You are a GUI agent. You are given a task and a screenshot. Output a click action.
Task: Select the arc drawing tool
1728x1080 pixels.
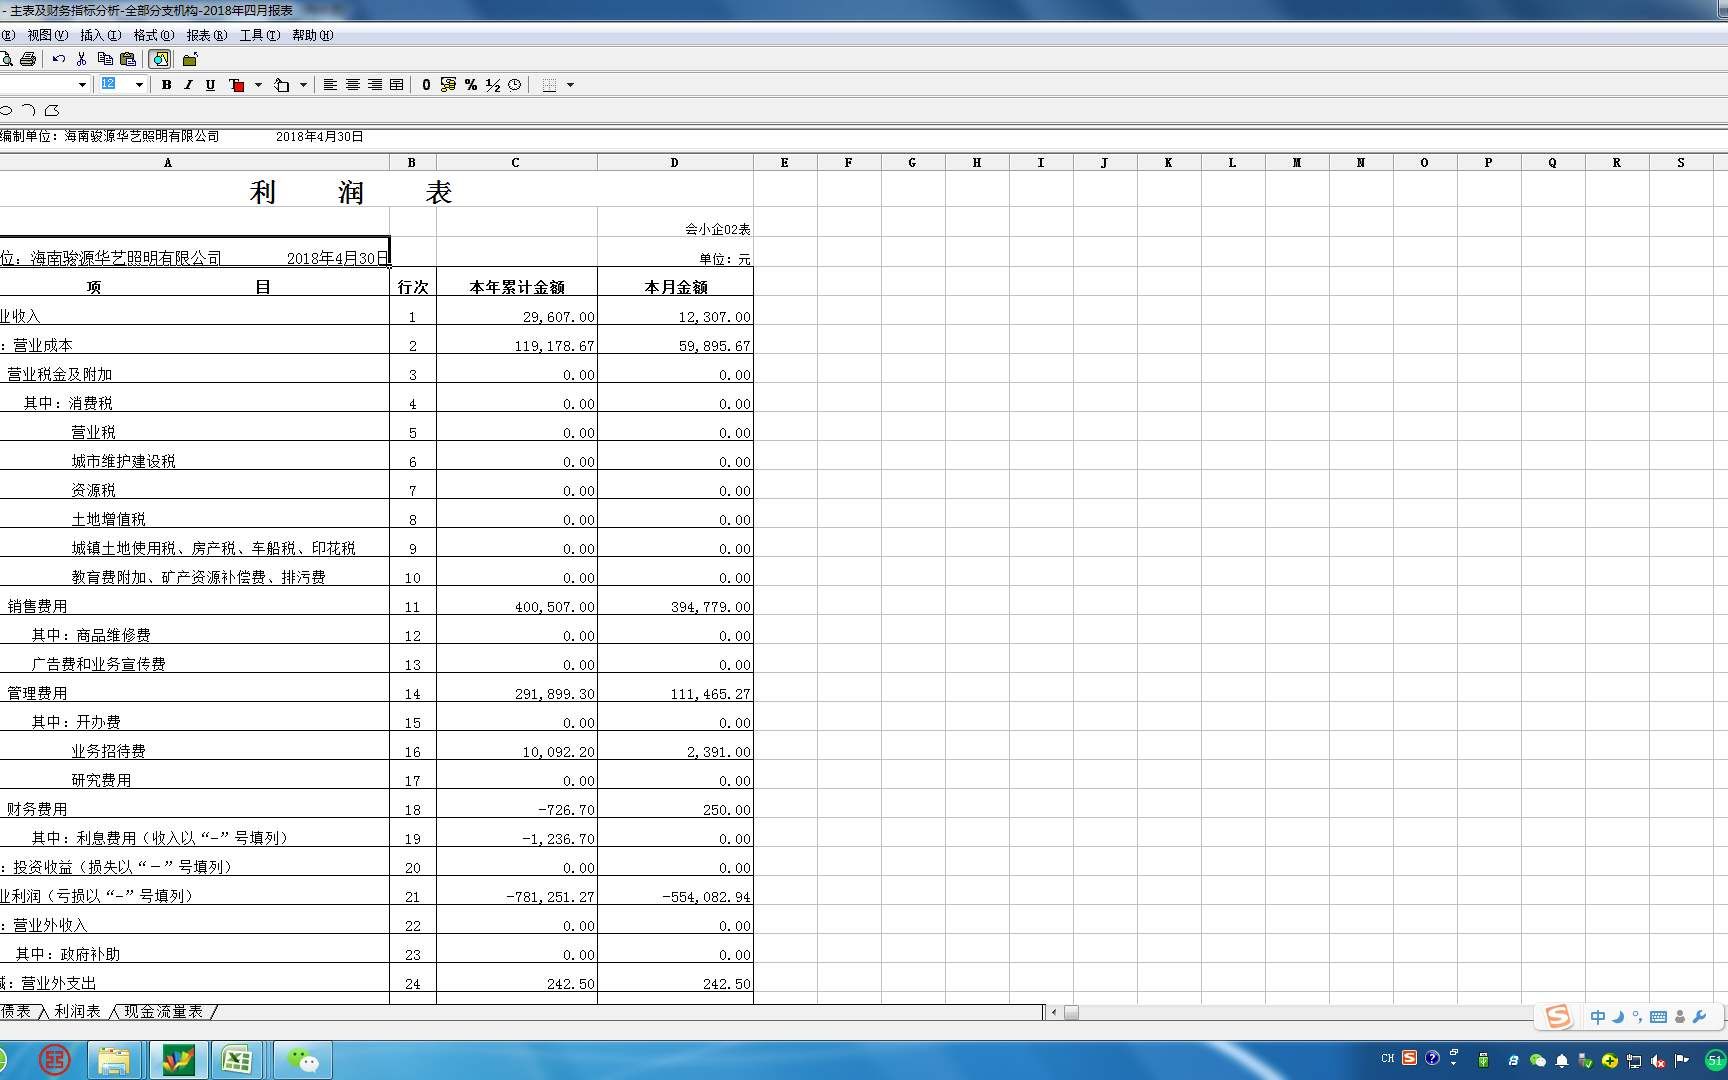coord(29,110)
